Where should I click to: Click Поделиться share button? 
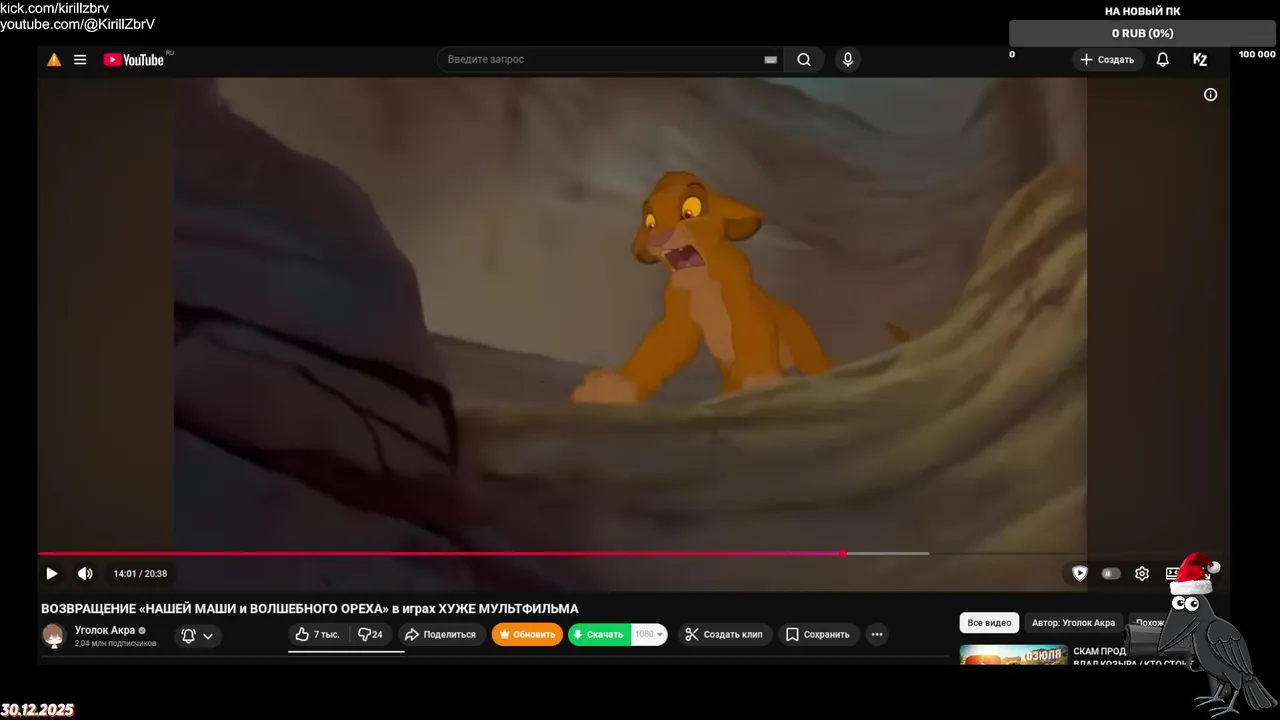point(441,635)
